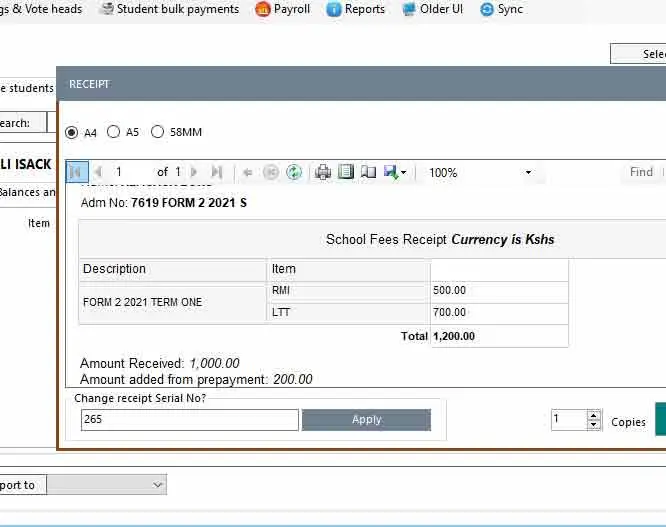Click the 'School Fees Receipt' heading
Image resolution: width=666 pixels, height=527 pixels.
pyautogui.click(x=386, y=240)
